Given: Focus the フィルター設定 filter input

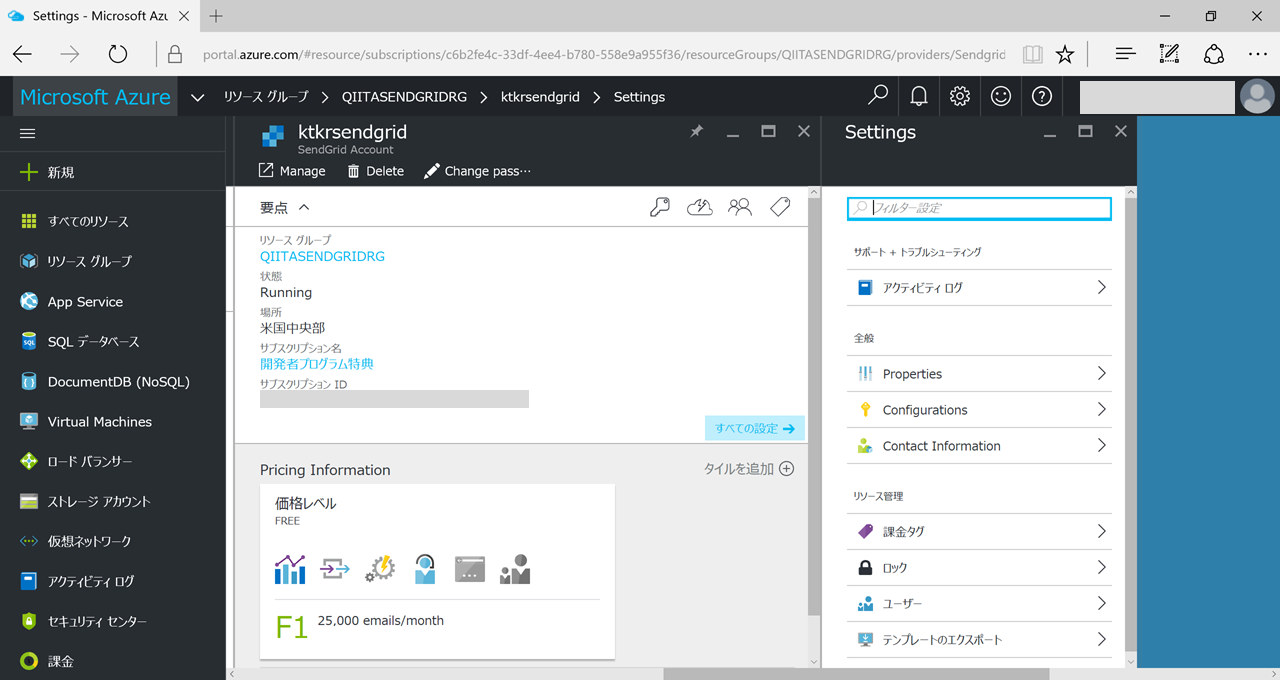Looking at the screenshot, I should click(x=979, y=208).
